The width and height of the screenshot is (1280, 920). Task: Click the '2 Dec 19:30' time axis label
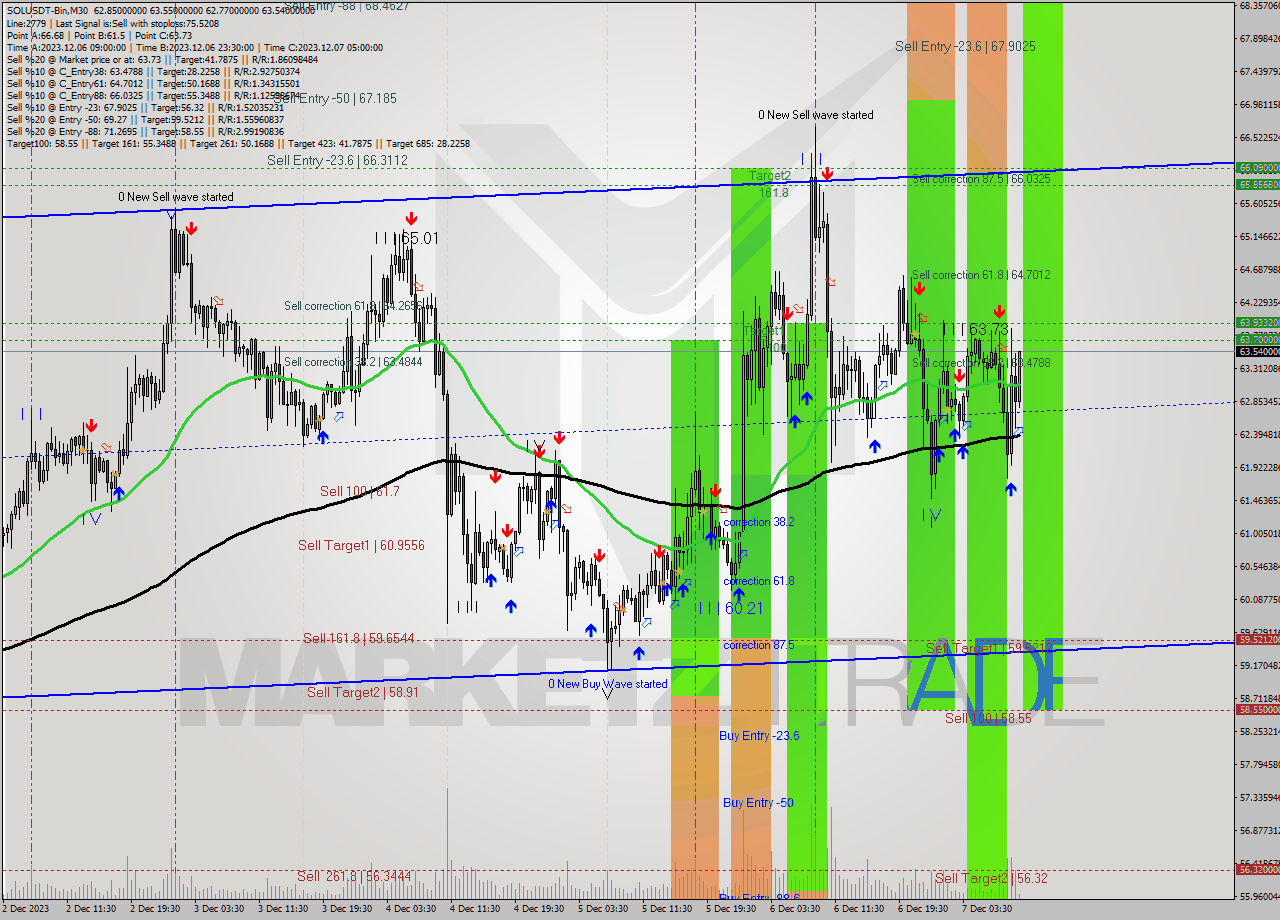point(155,909)
